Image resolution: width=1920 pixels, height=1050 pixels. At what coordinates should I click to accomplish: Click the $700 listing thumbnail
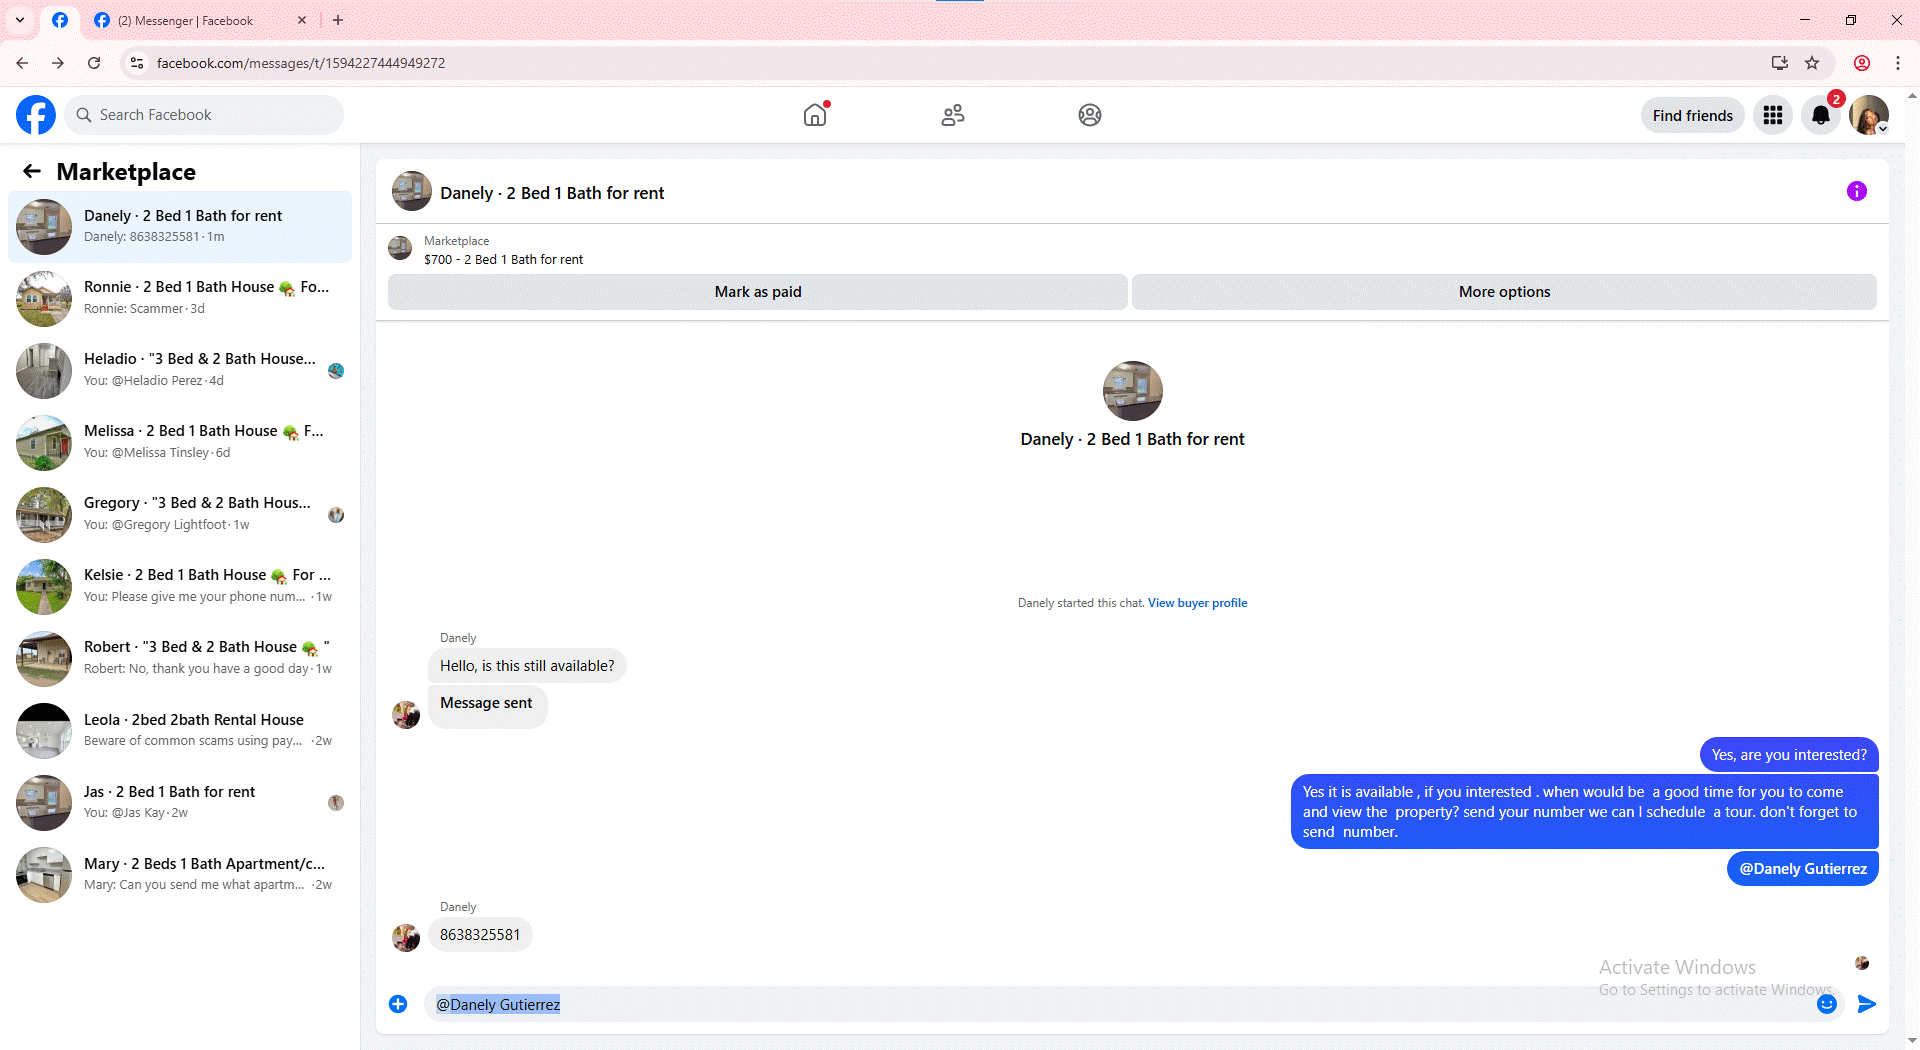[400, 248]
